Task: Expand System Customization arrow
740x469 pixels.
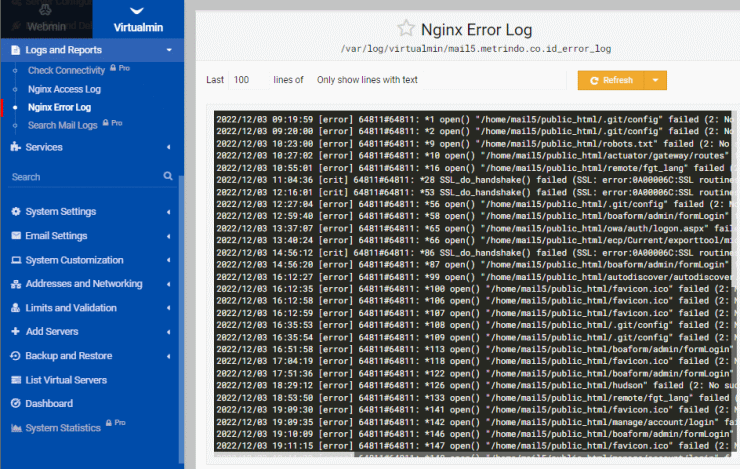Action: pyautogui.click(x=168, y=260)
